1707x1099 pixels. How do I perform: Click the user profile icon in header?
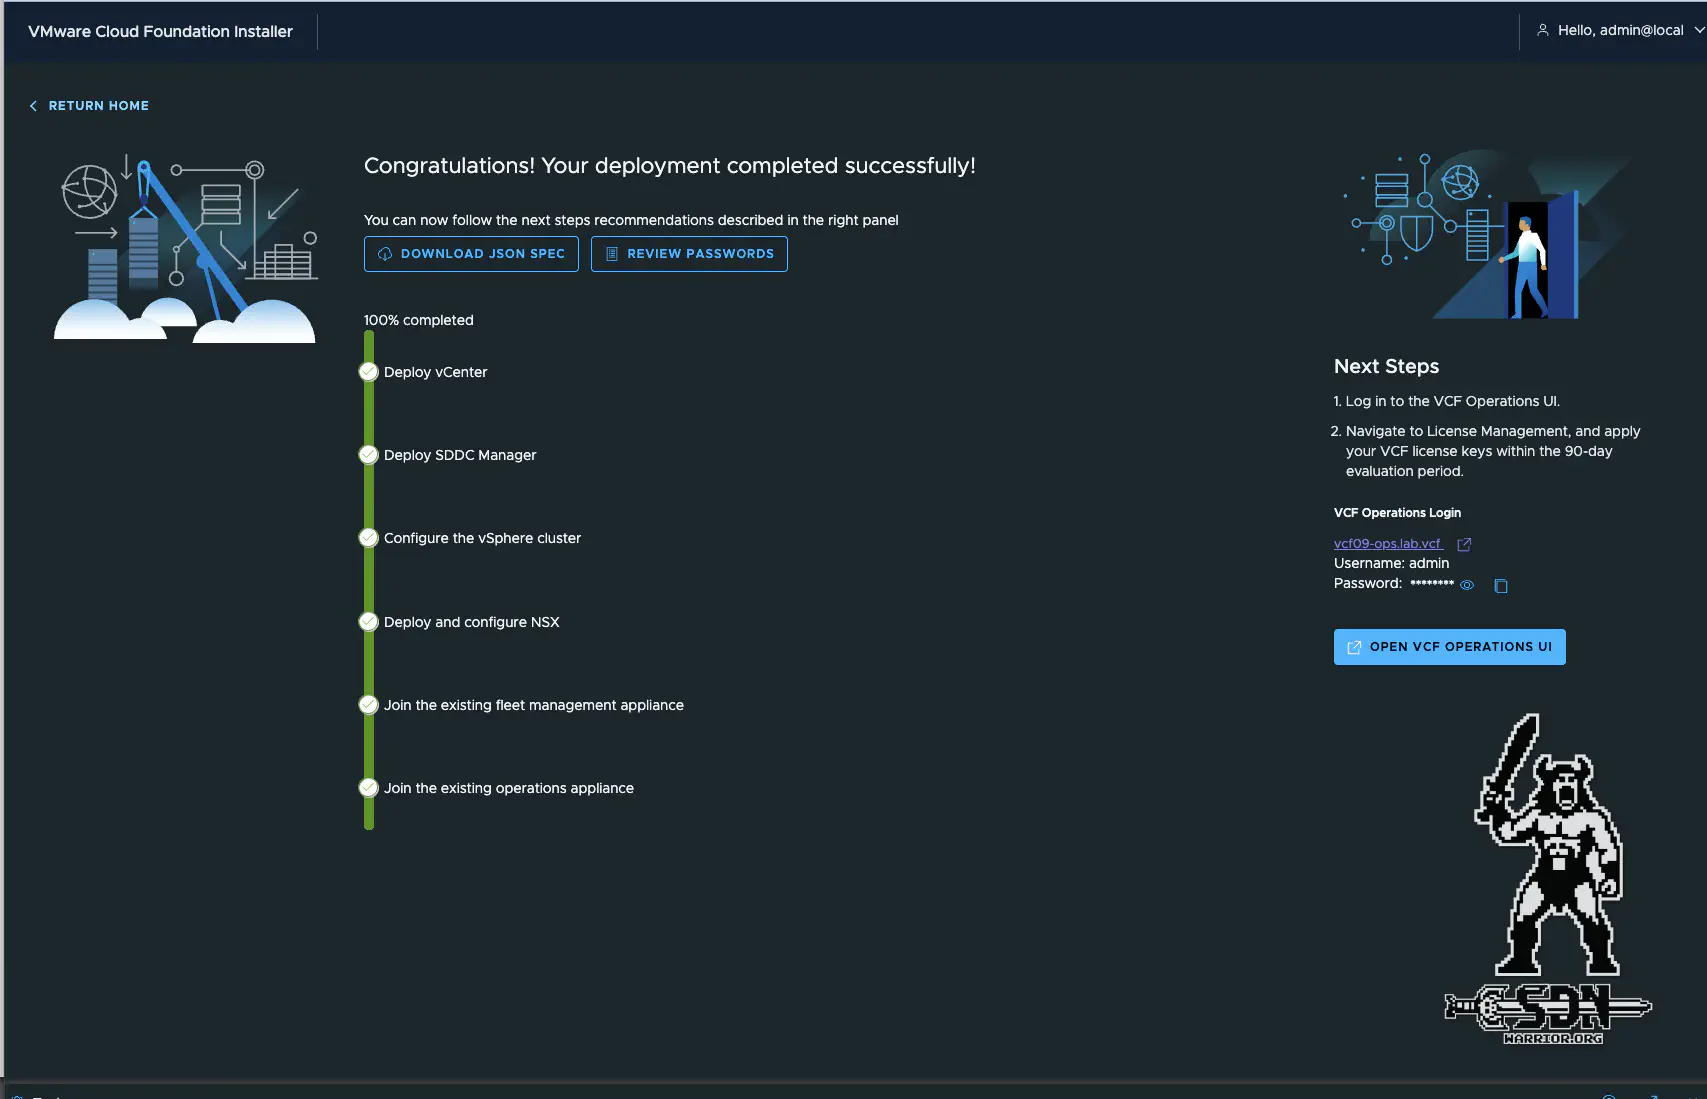click(x=1543, y=31)
